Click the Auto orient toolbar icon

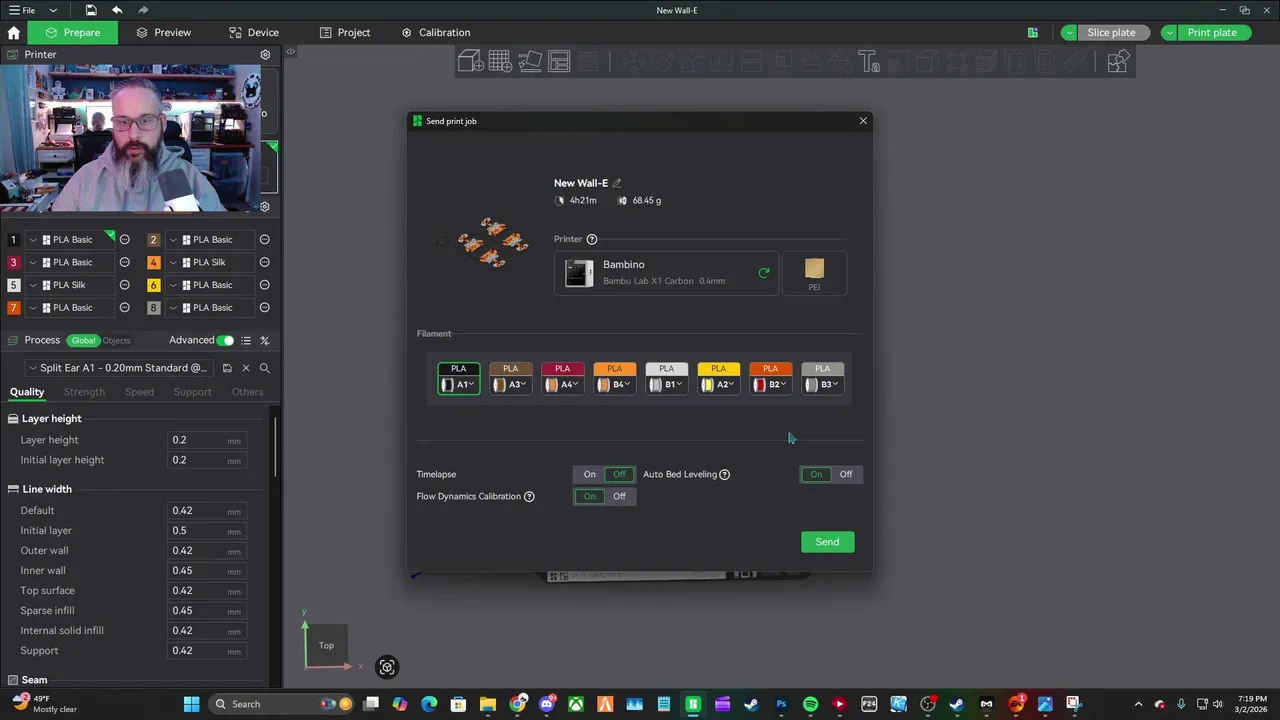click(x=530, y=62)
